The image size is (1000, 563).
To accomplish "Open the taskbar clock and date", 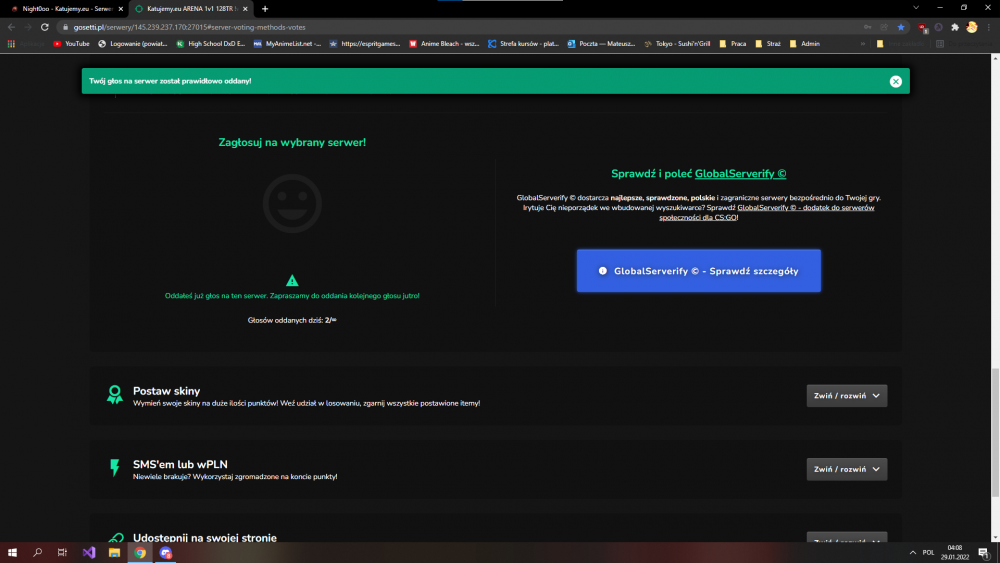I will [955, 553].
